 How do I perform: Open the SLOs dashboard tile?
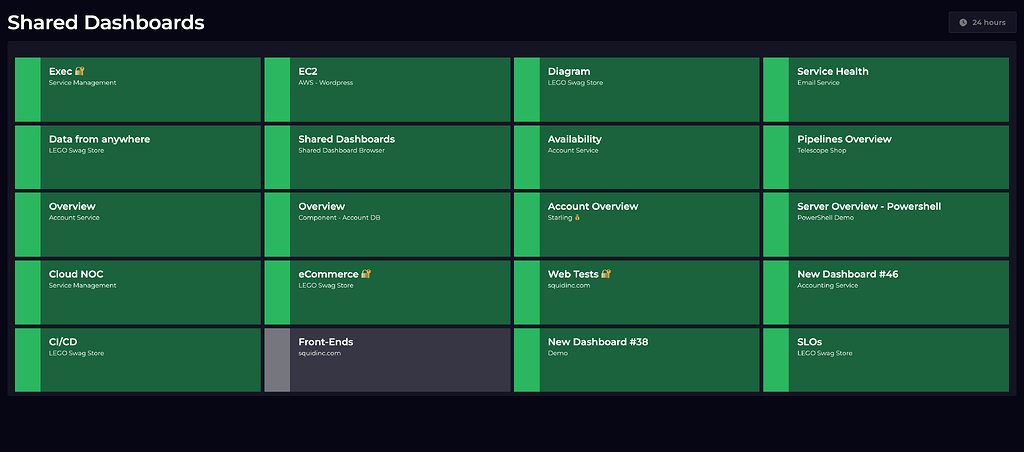coord(886,360)
